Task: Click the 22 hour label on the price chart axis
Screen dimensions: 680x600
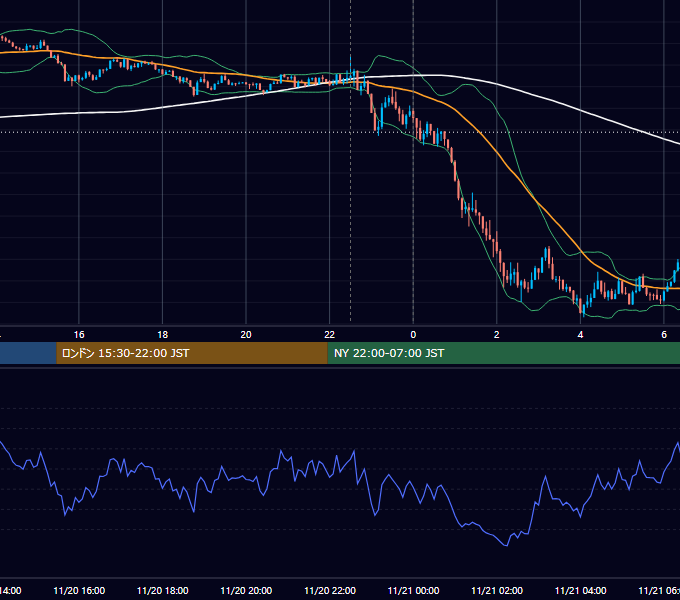Action: tap(330, 334)
